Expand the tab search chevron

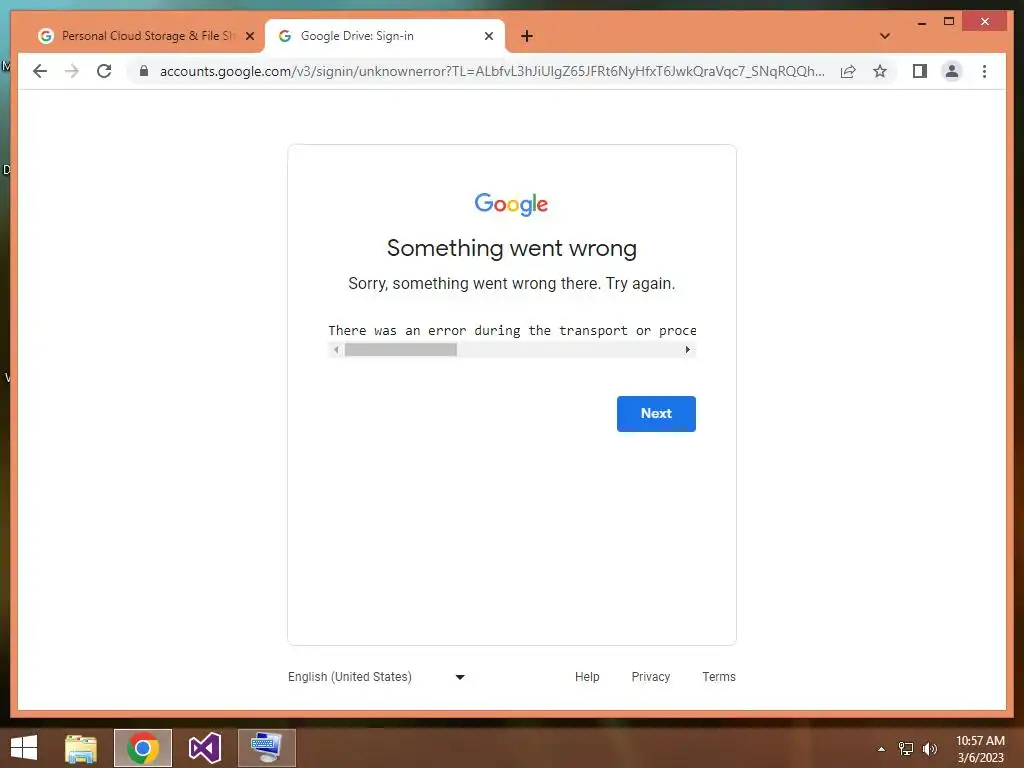point(884,36)
